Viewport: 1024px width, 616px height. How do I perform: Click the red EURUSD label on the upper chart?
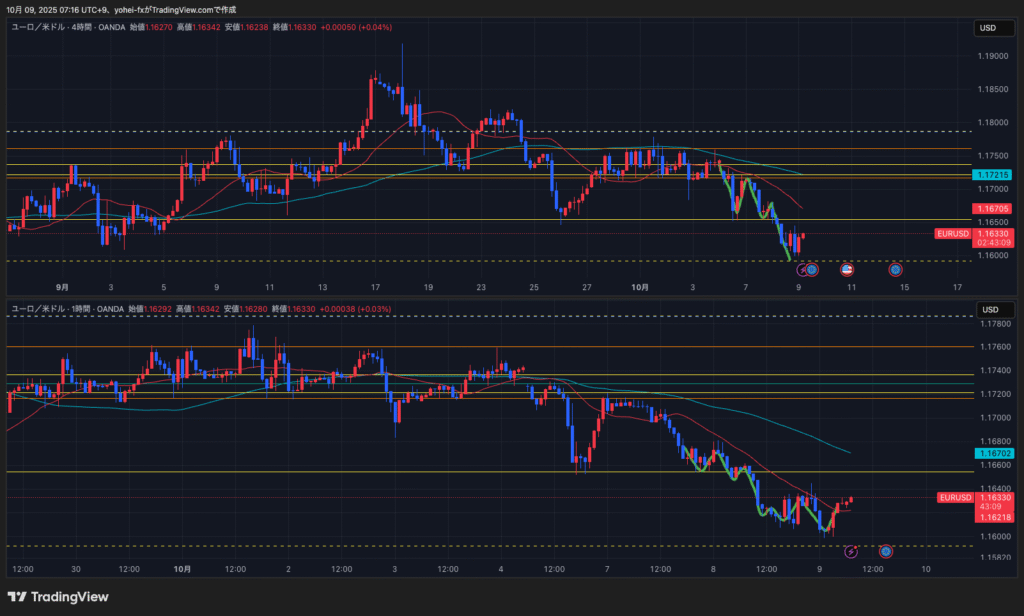(x=953, y=233)
